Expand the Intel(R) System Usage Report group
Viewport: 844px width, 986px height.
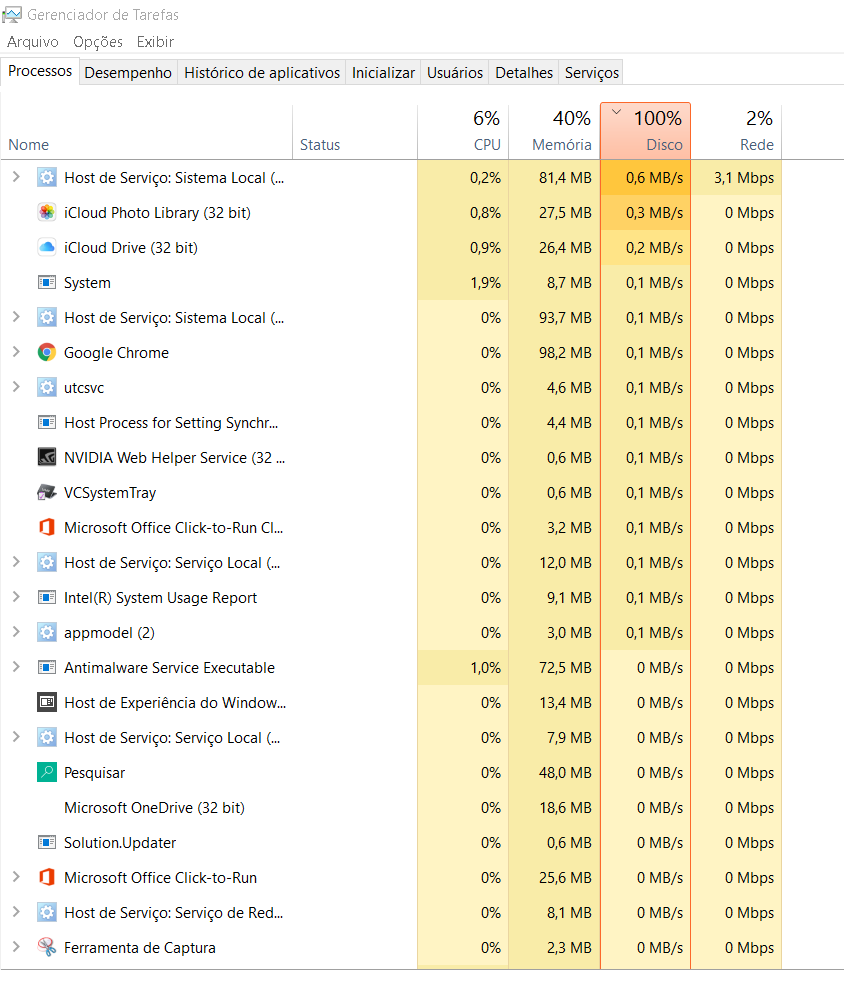pos(16,597)
